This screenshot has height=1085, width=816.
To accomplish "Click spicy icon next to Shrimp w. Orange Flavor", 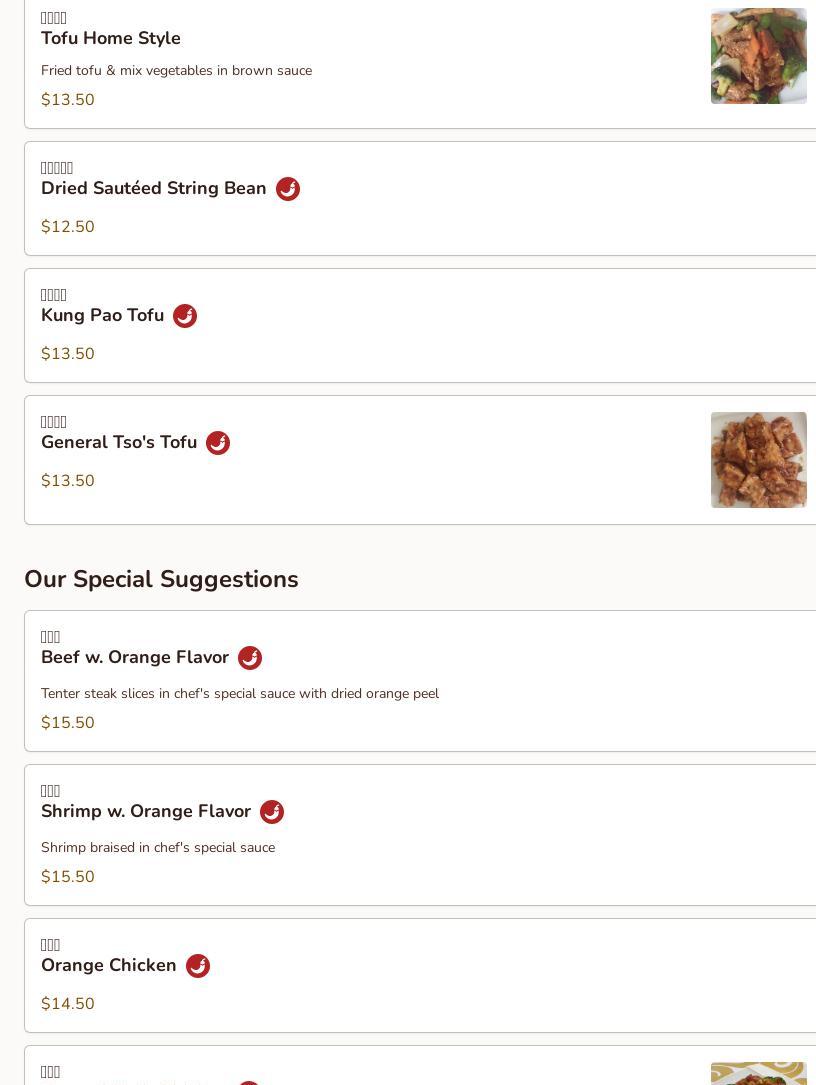I will [x=272, y=812].
